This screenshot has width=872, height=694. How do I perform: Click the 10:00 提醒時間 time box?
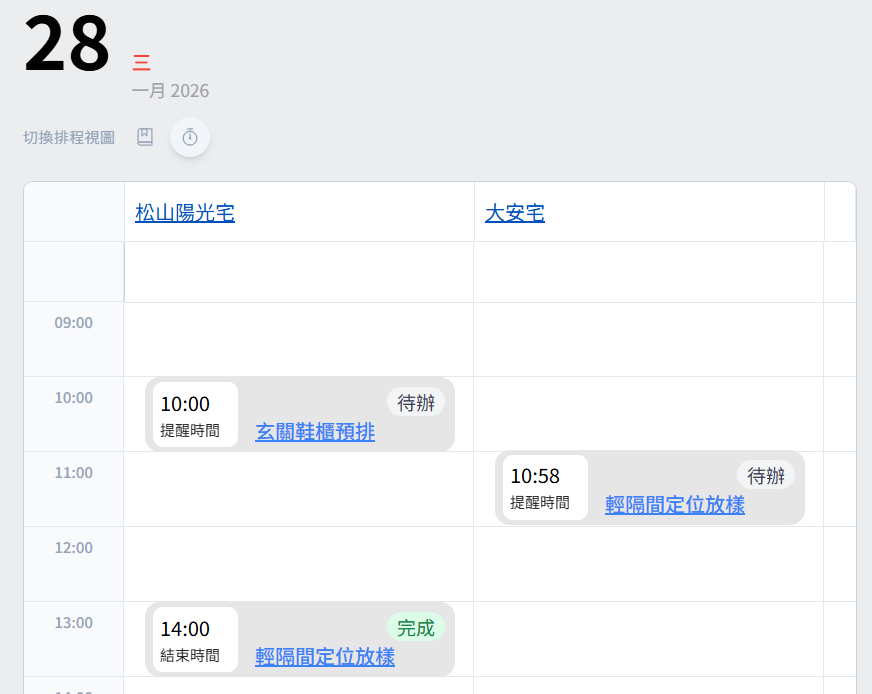pyautogui.click(x=195, y=415)
